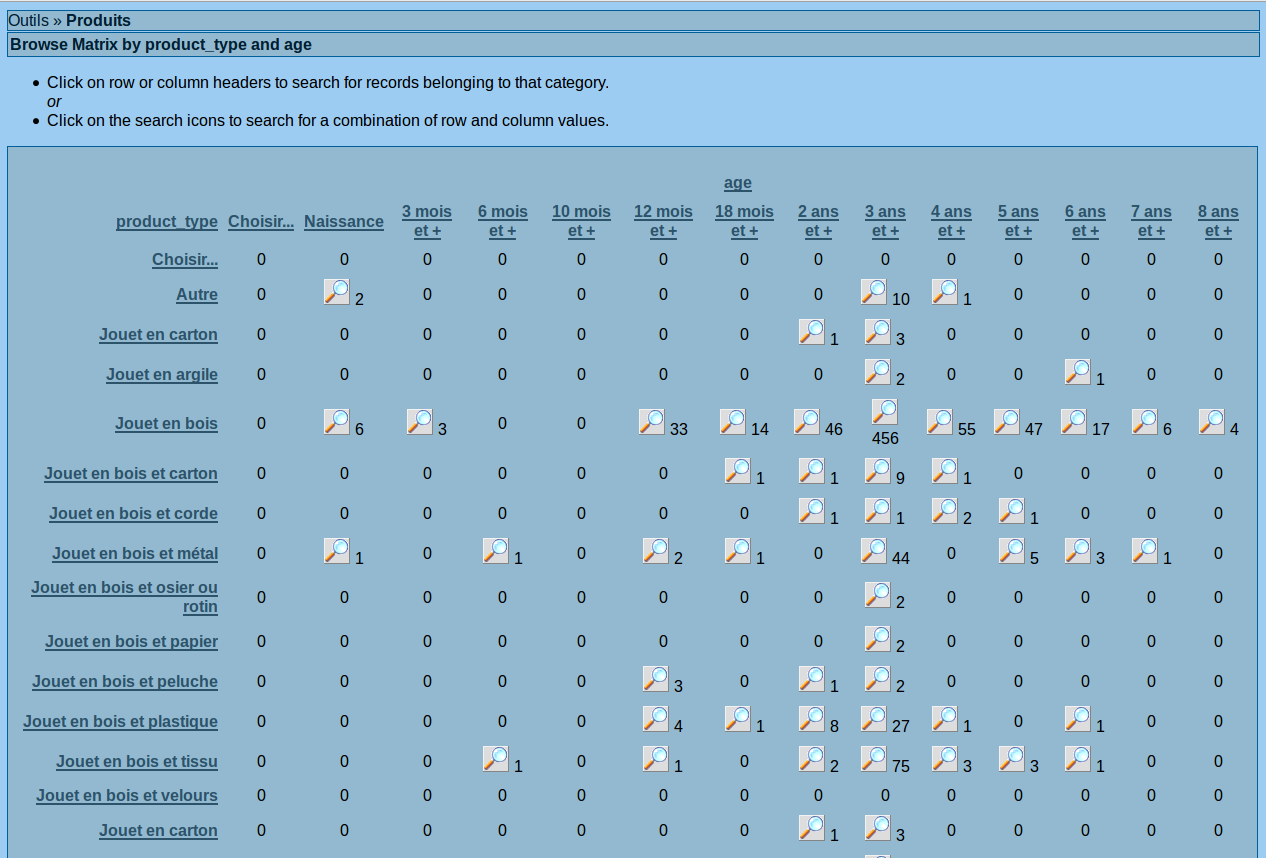This screenshot has width=1266, height=858.
Task: Click search icon for Autre at Naissance
Action: click(x=336, y=292)
